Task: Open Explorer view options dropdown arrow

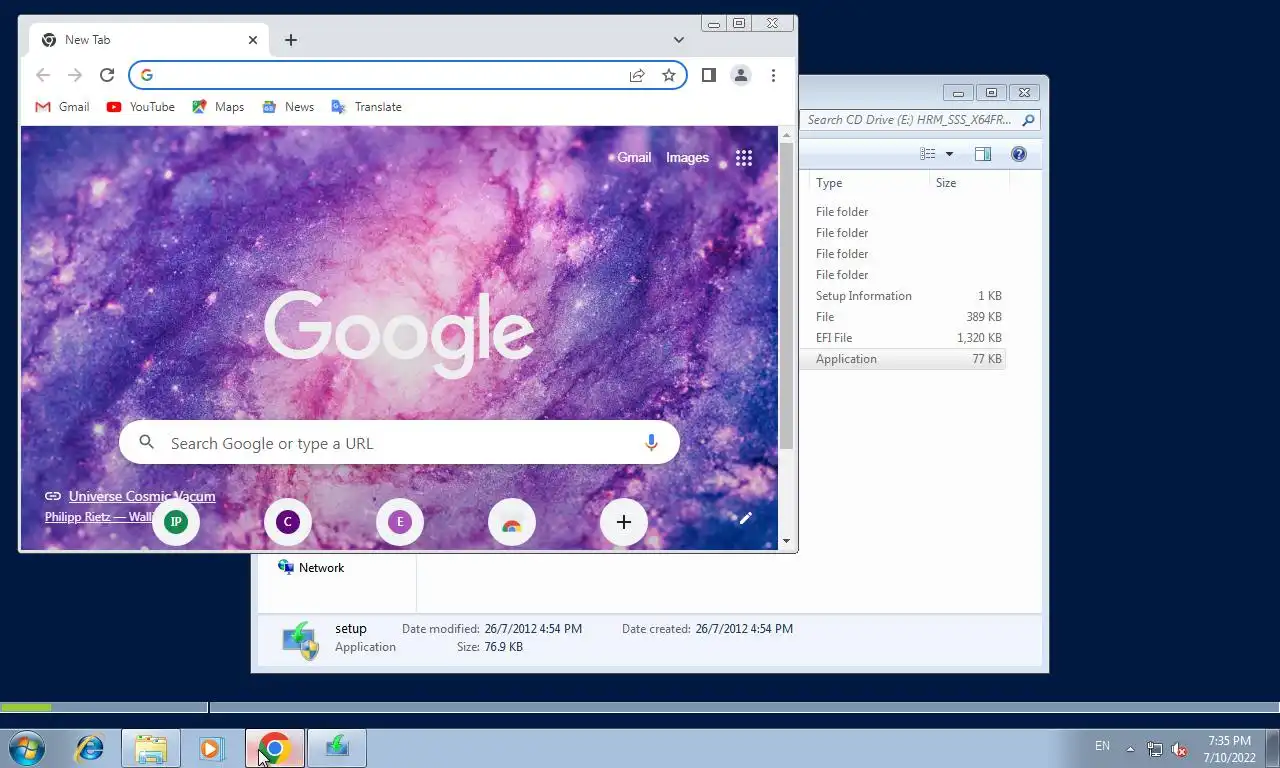Action: click(949, 154)
